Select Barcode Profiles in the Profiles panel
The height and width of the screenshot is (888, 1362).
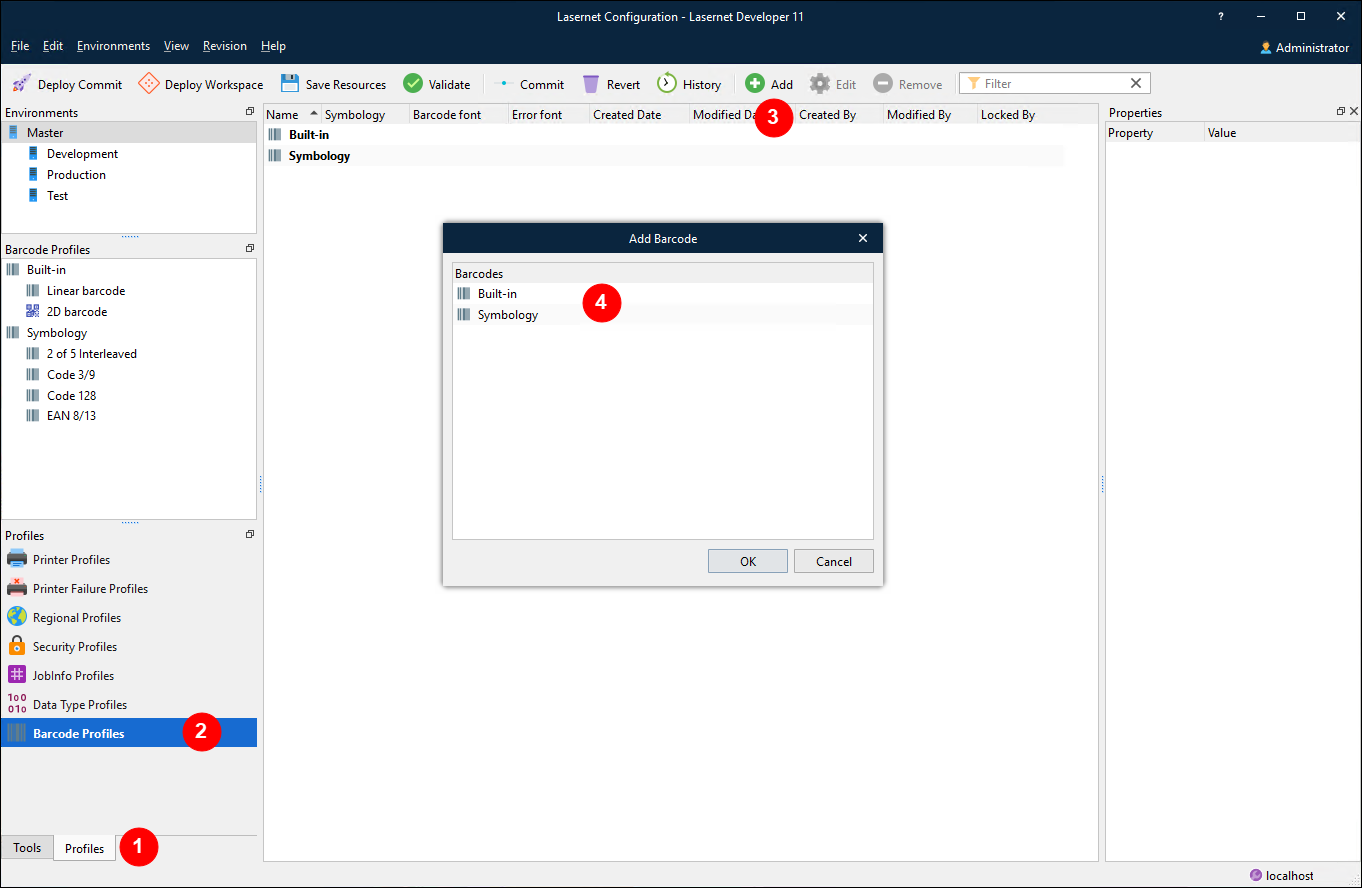129,733
